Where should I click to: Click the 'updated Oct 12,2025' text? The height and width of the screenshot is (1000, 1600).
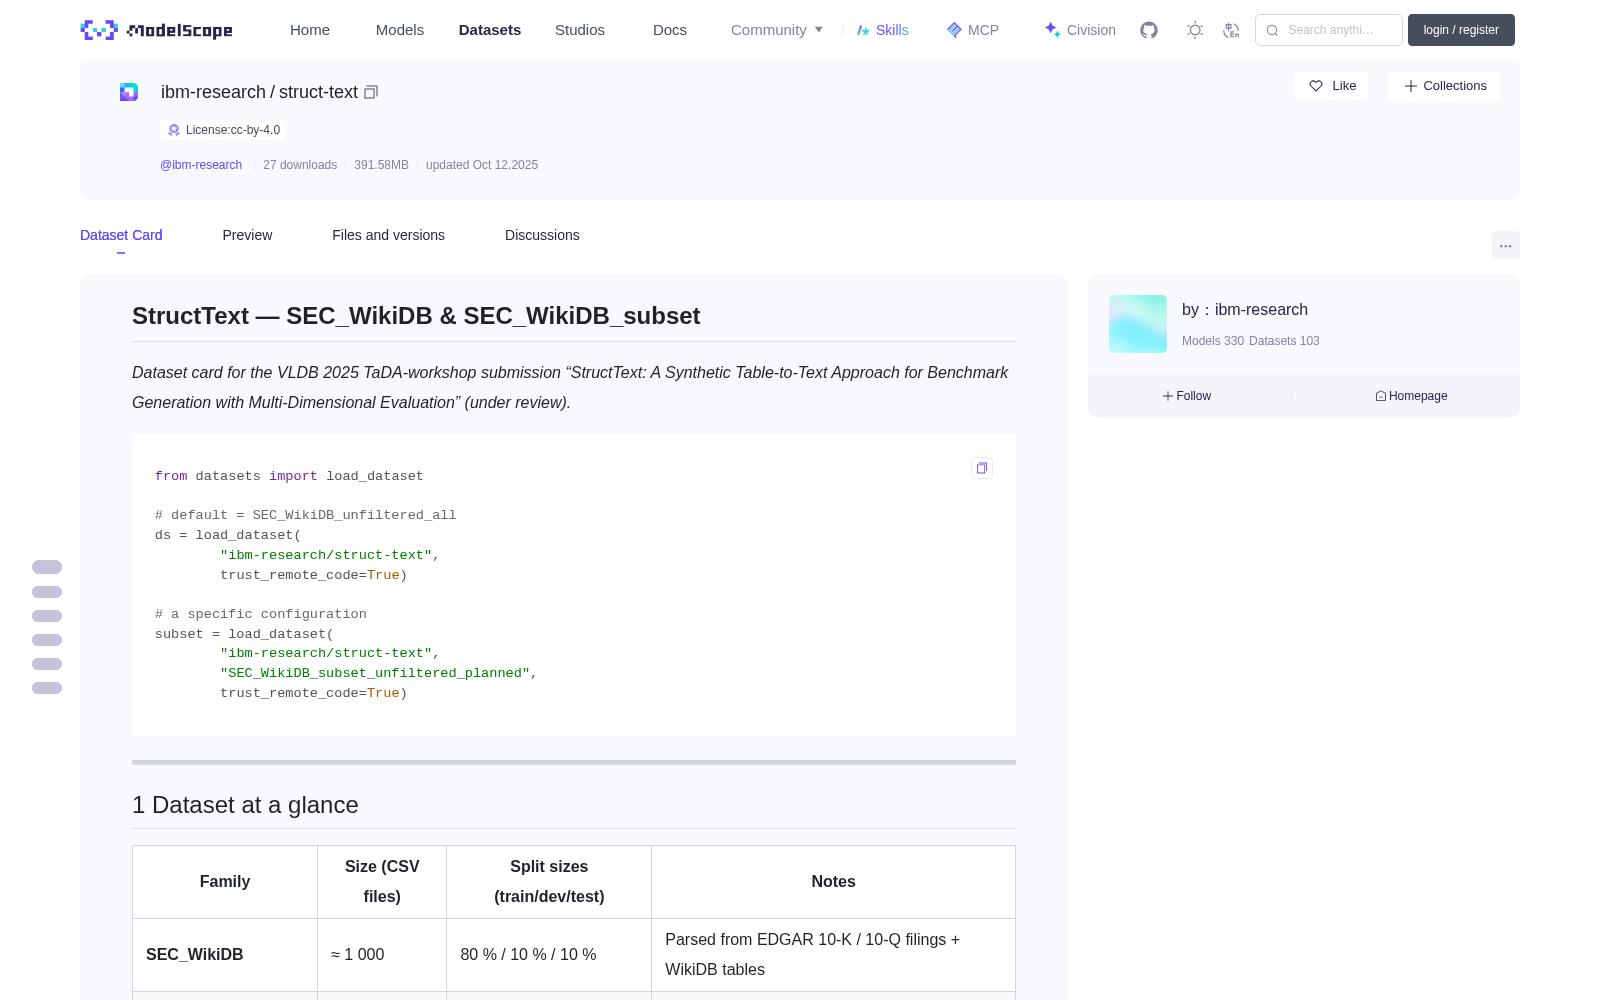[x=482, y=165]
